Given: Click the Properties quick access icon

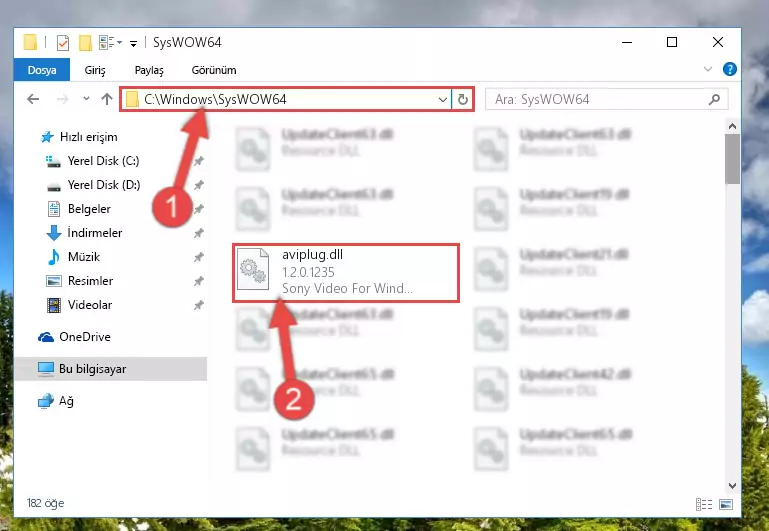Looking at the screenshot, I should (63, 43).
